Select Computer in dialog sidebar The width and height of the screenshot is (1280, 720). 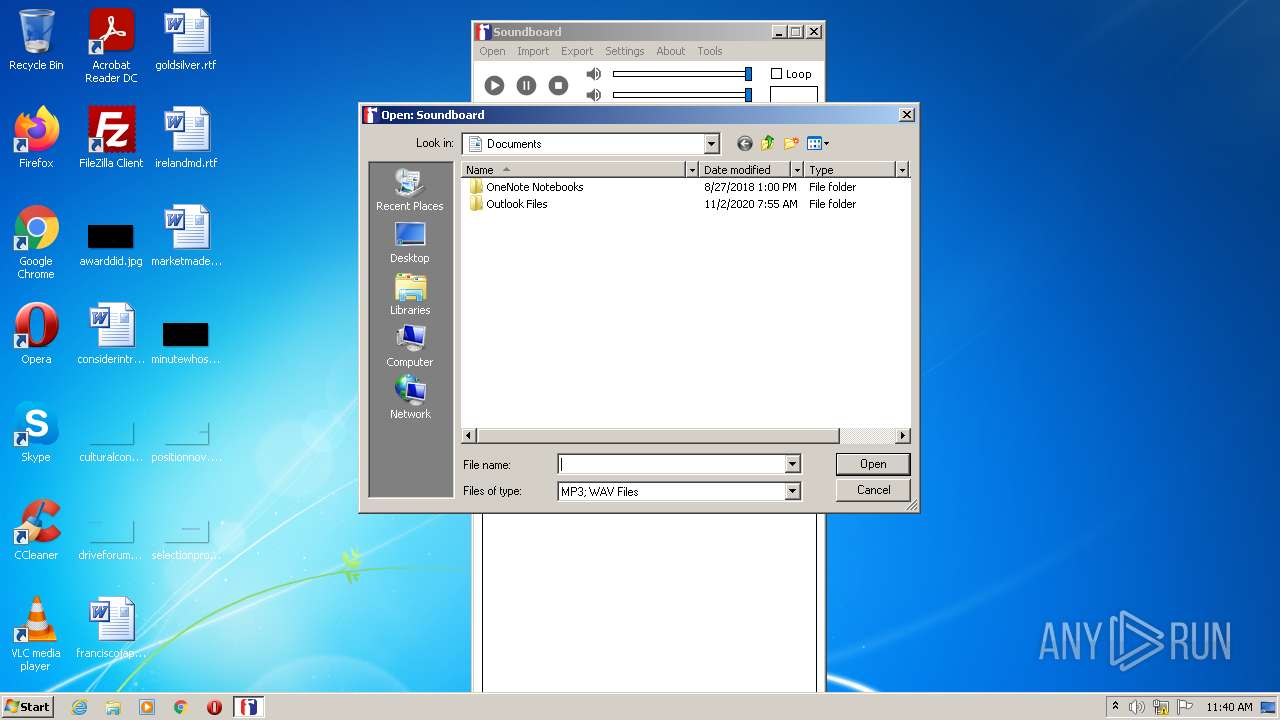(x=410, y=346)
